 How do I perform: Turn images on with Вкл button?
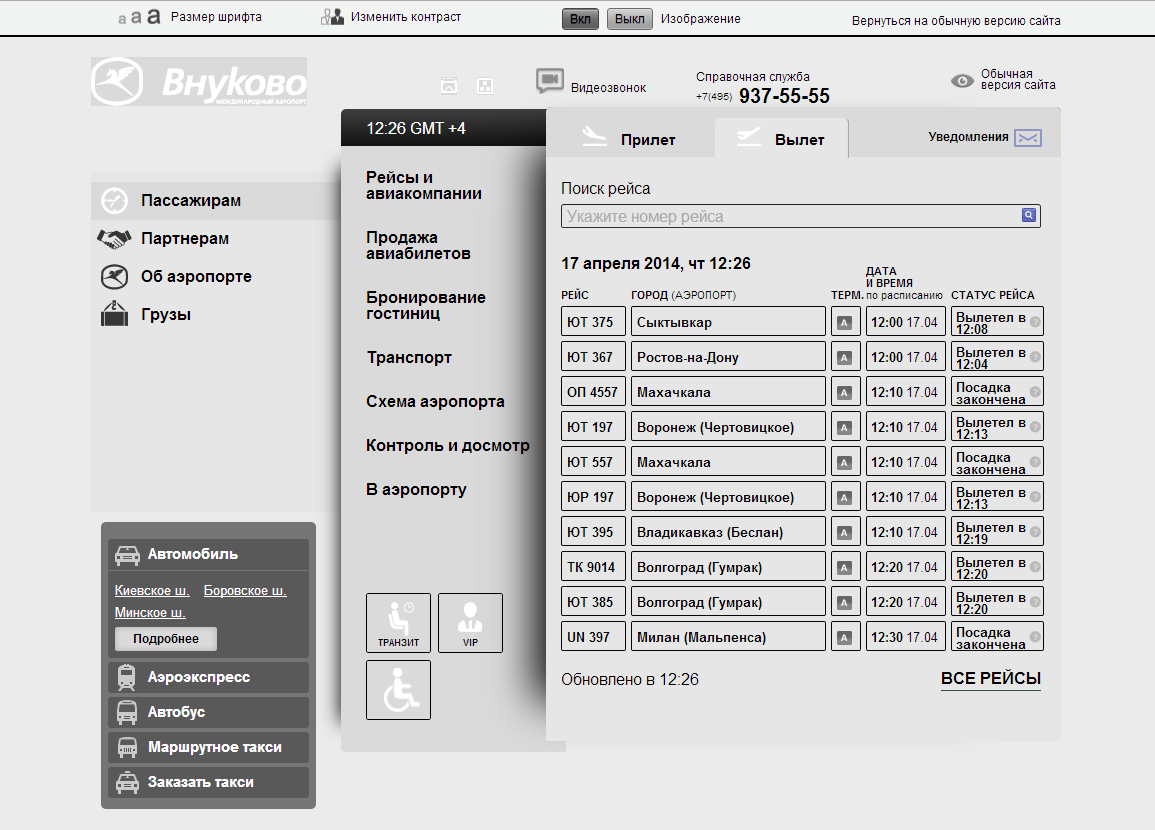(580, 19)
